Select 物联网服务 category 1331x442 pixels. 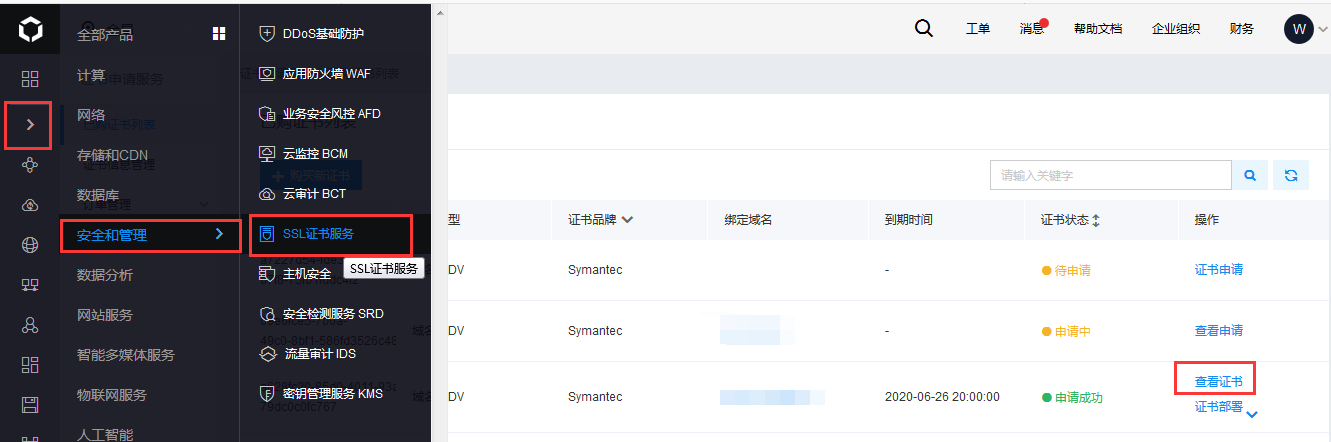112,395
